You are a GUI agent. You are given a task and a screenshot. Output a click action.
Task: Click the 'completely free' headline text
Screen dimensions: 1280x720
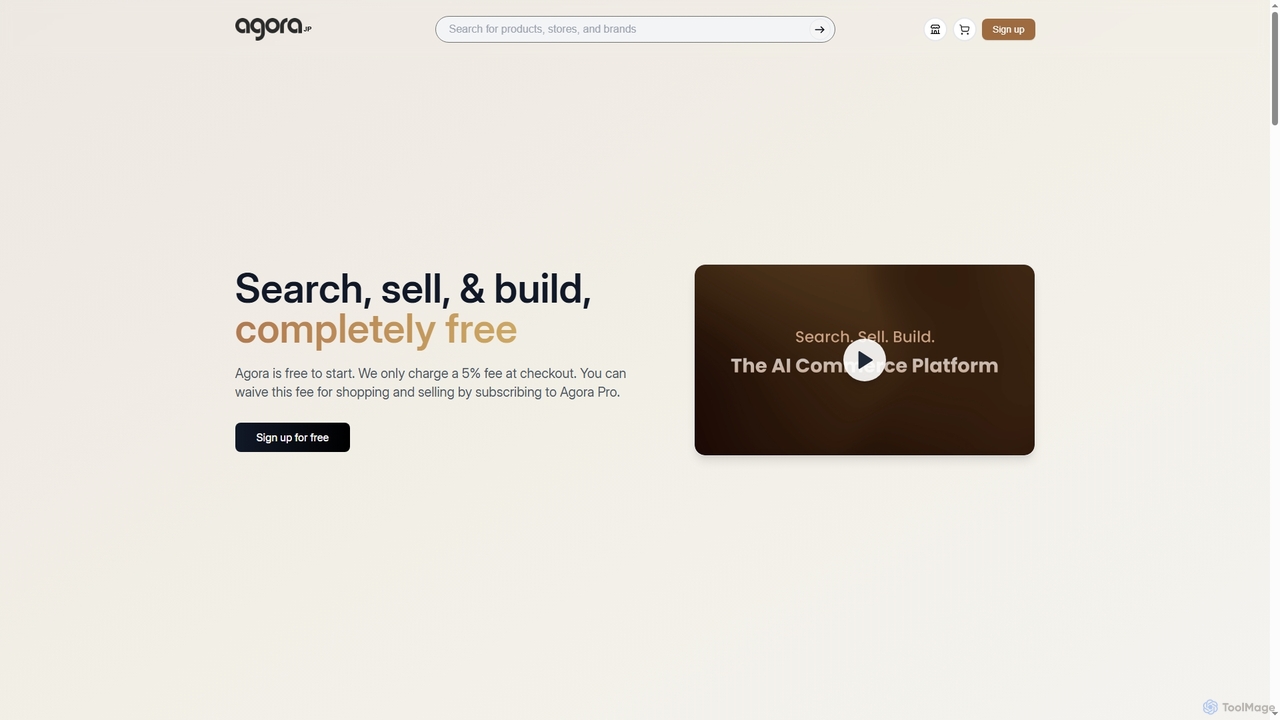(x=376, y=329)
